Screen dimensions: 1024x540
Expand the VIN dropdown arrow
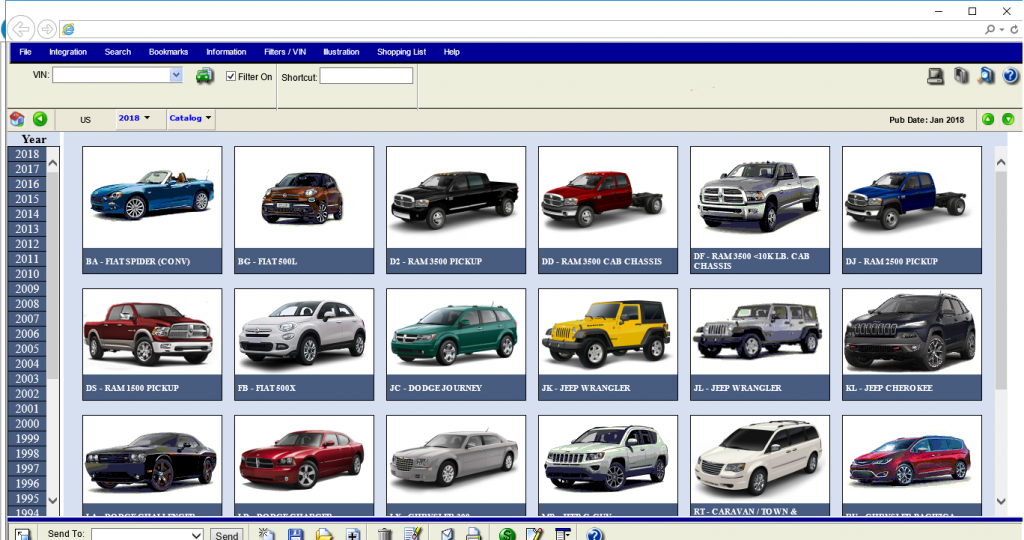pos(176,75)
